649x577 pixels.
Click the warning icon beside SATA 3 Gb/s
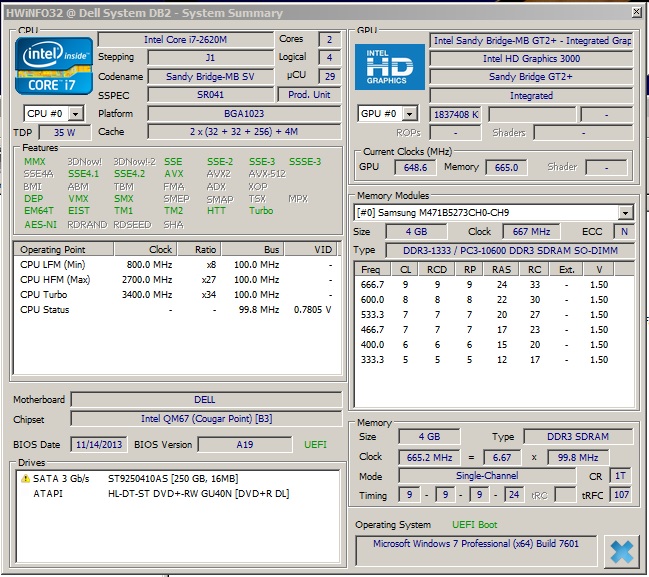point(25,478)
